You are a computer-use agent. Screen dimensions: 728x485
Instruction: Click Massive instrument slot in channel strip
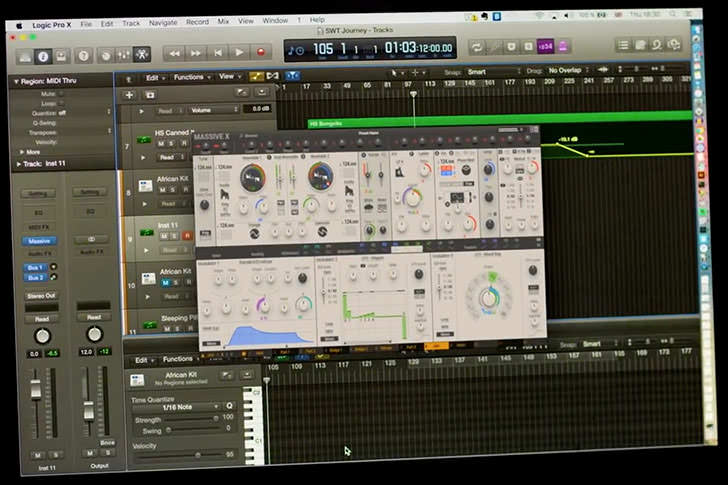point(39,241)
